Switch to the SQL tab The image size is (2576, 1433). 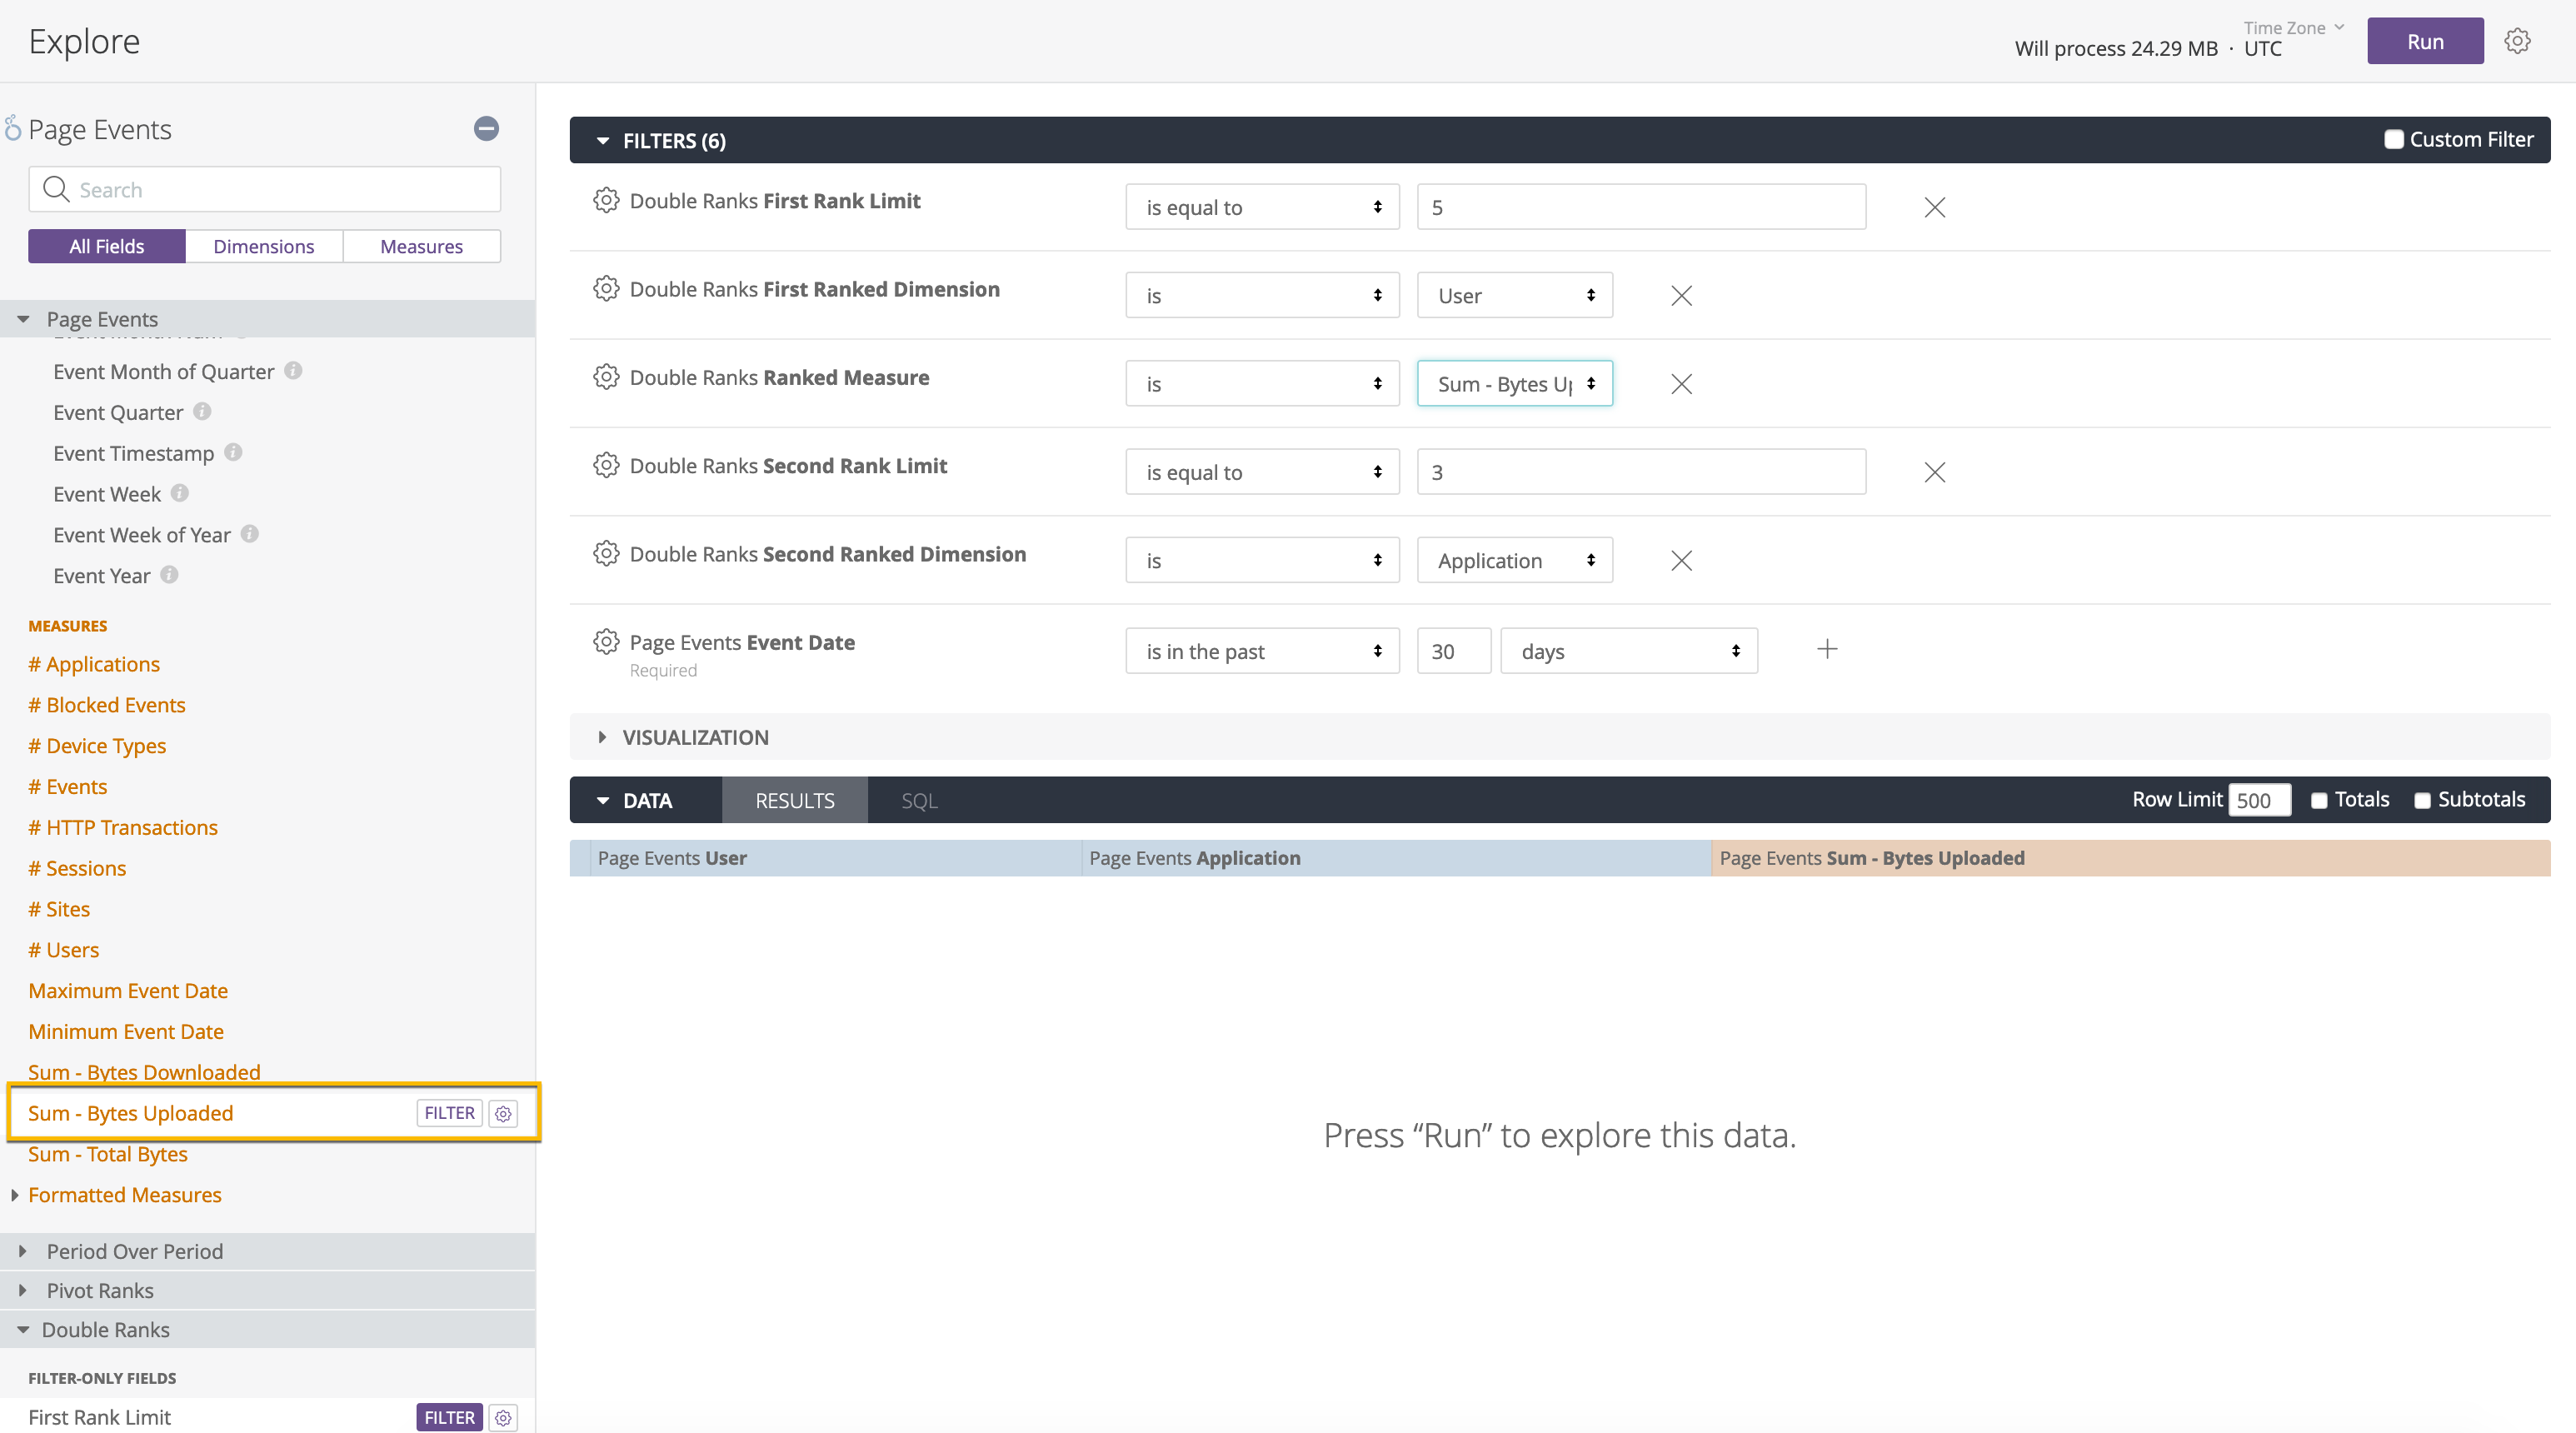click(918, 800)
